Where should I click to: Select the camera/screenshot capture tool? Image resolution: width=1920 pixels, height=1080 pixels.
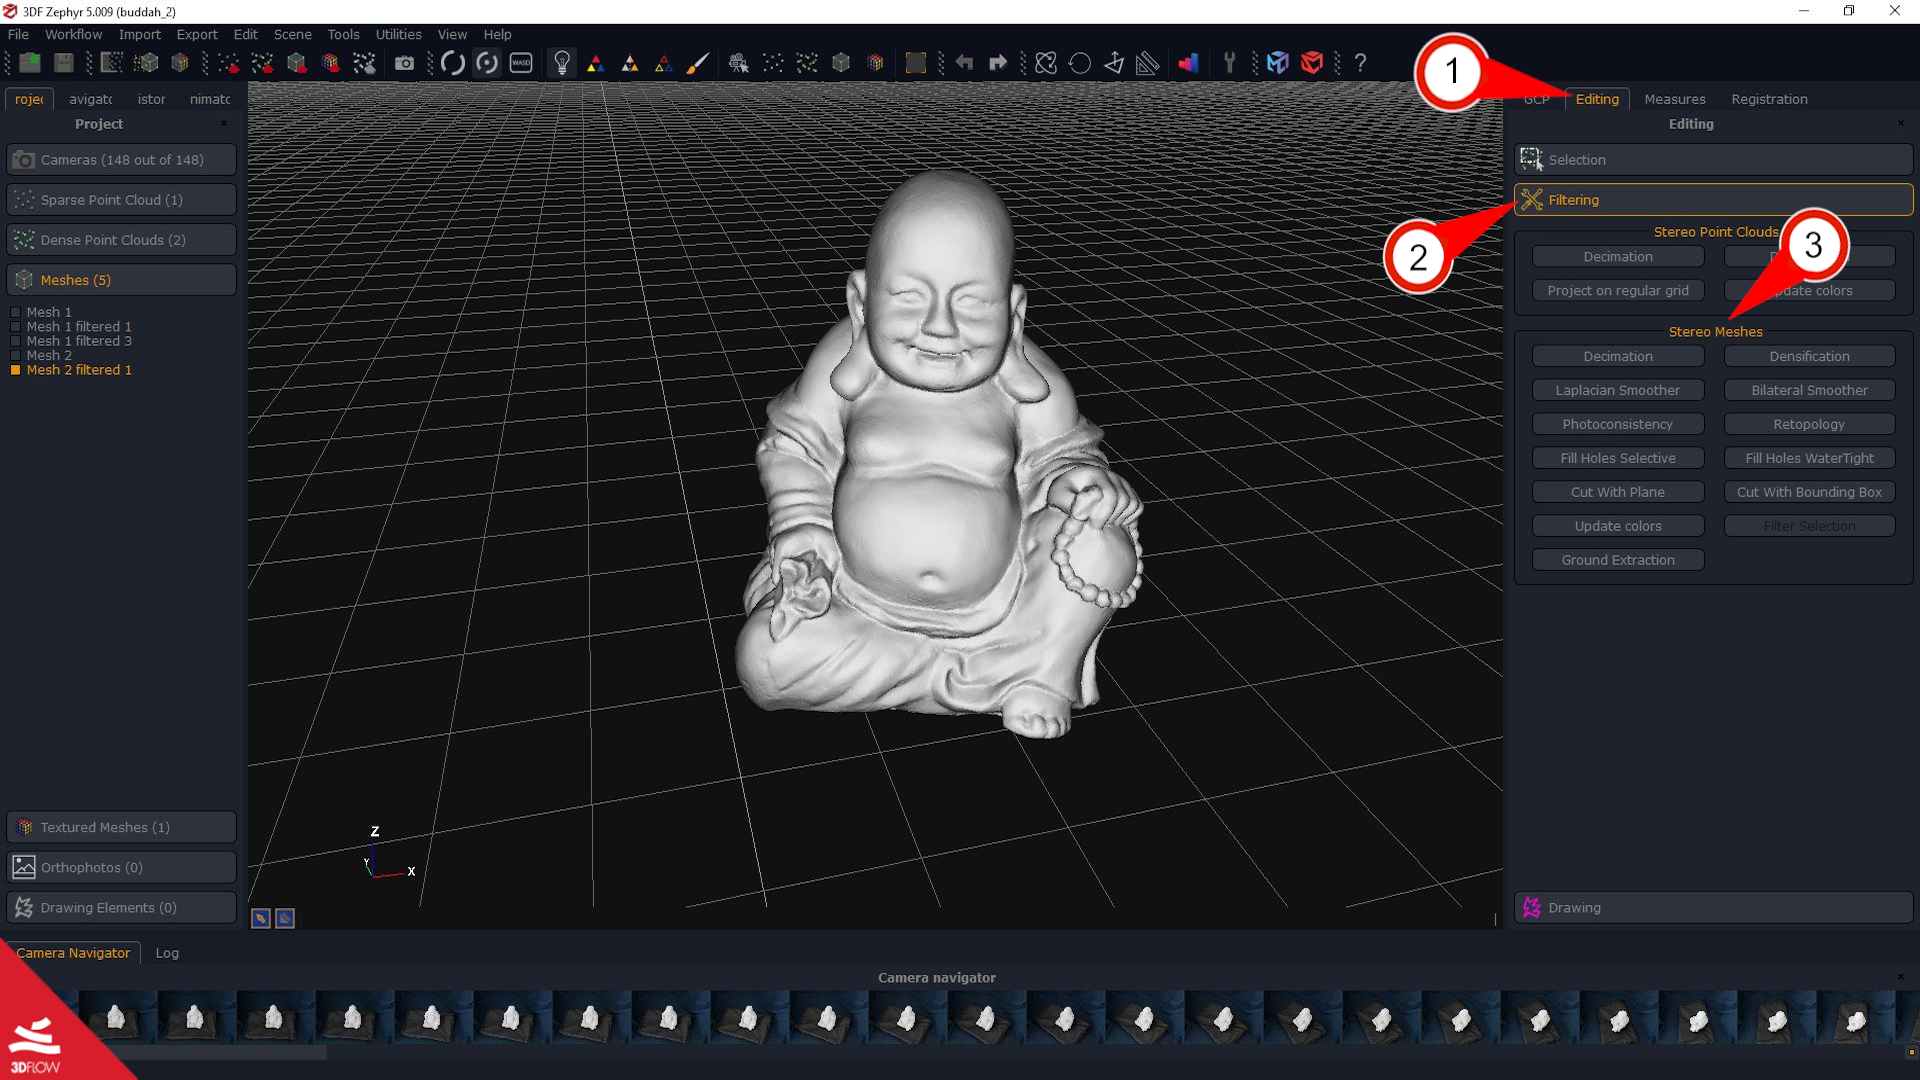click(x=405, y=62)
